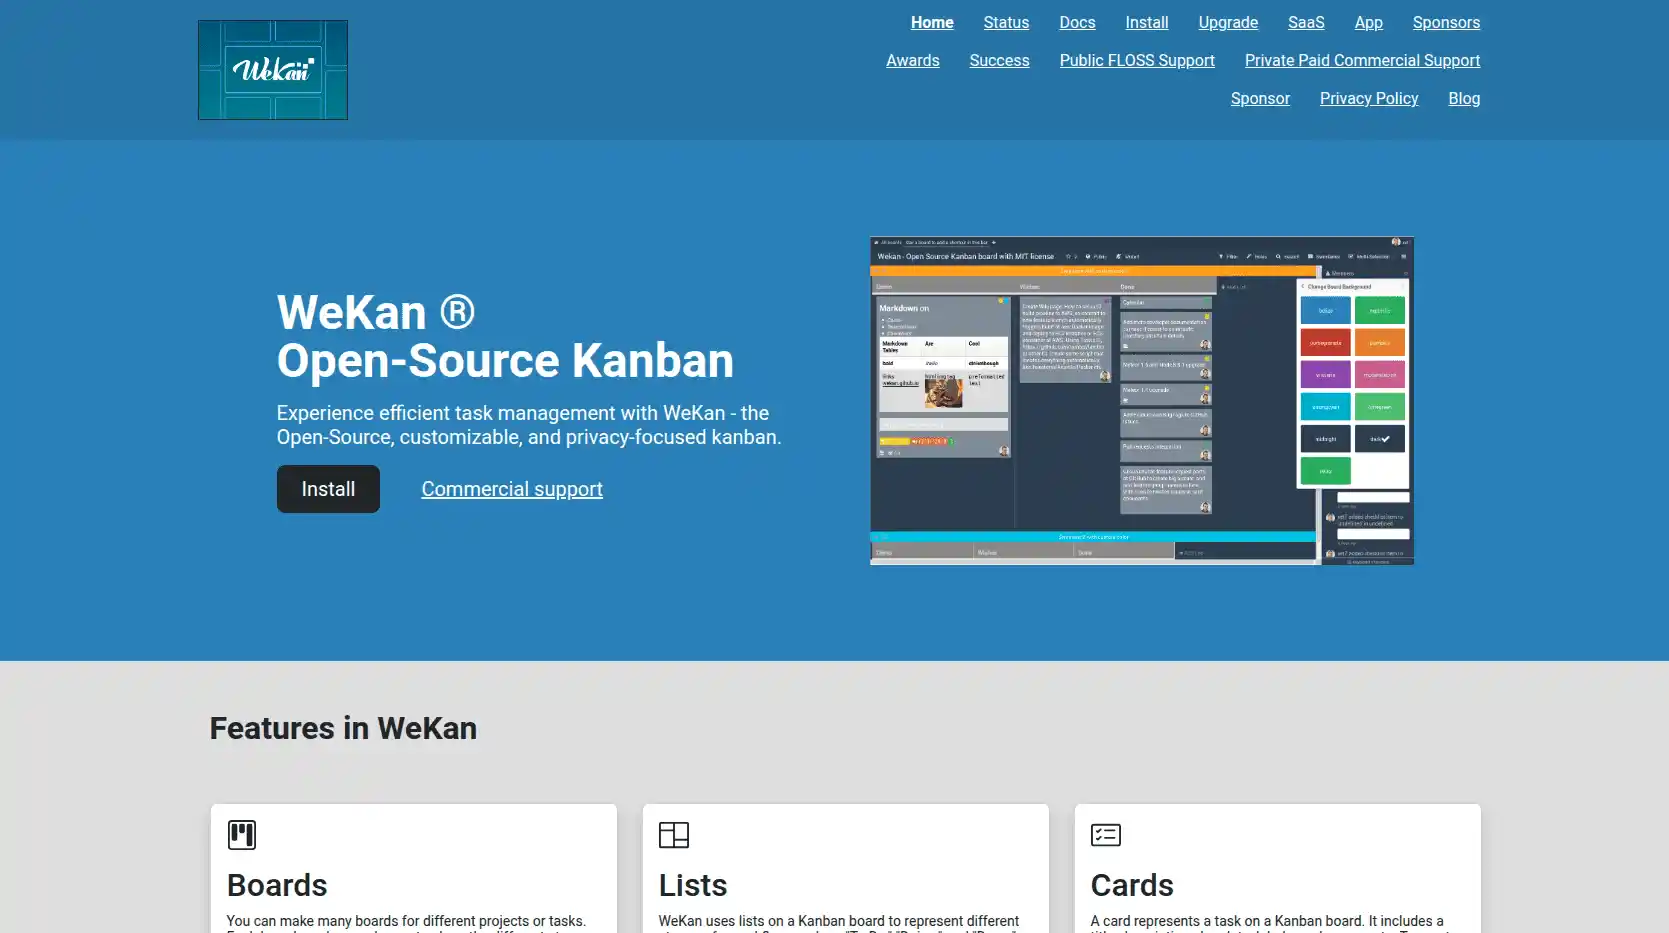Click the Boards feature icon
Screen dimensions: 1669x933
241,834
